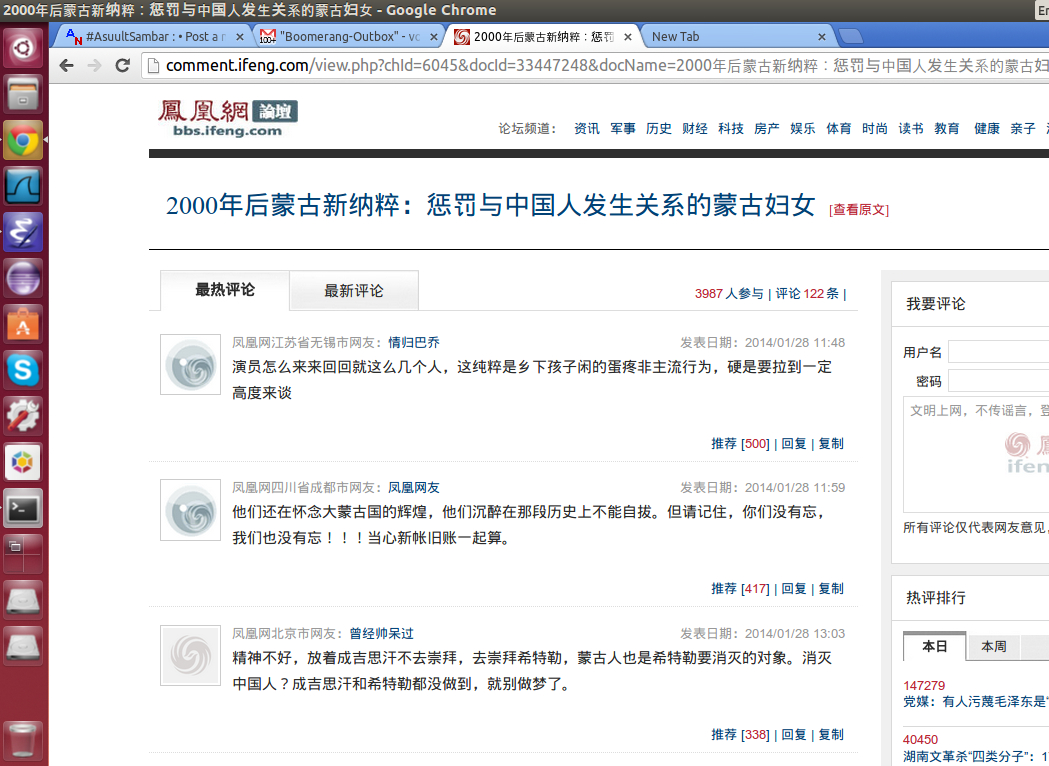
Task: Switch to the Boomerang-Outbox Gmail tab
Action: coord(347,37)
